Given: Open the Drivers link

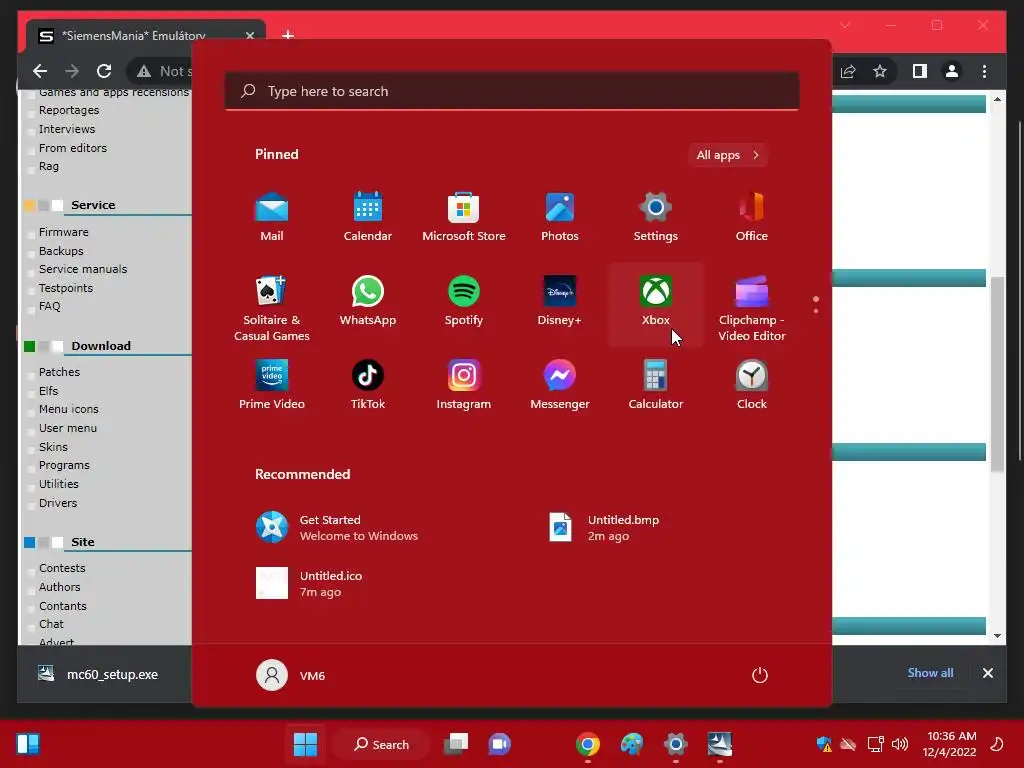Looking at the screenshot, I should pos(57,503).
